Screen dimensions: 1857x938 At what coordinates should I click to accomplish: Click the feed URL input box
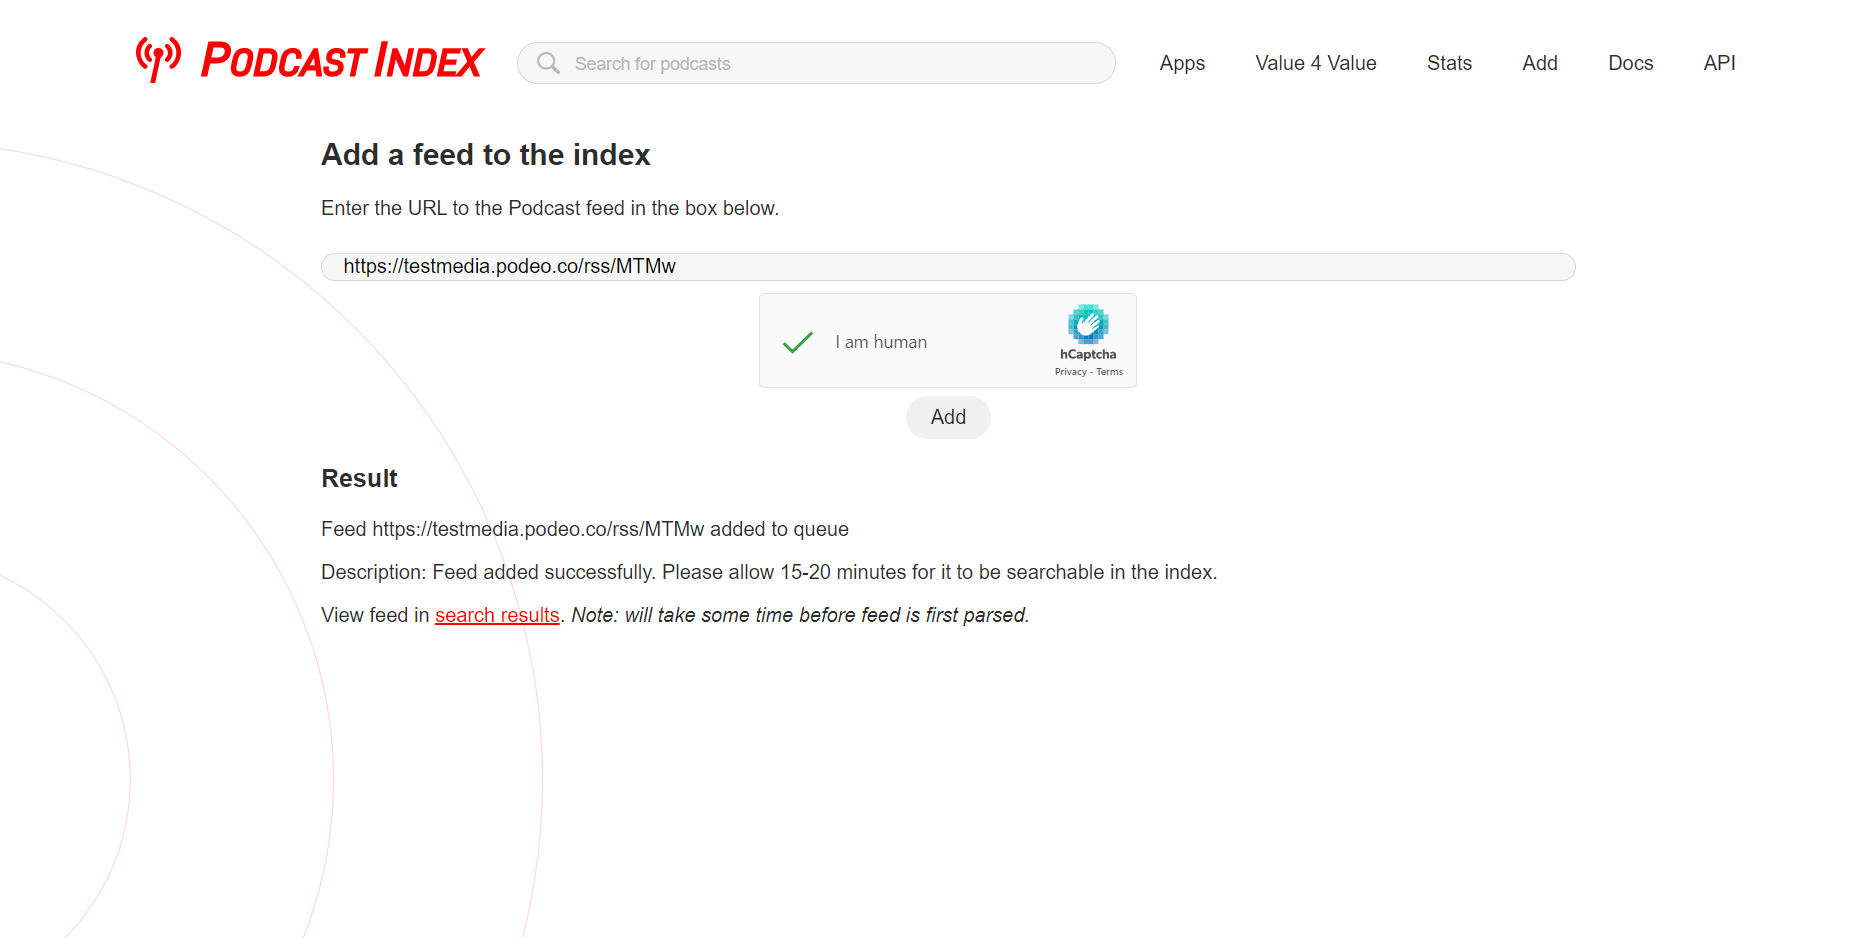coord(948,267)
